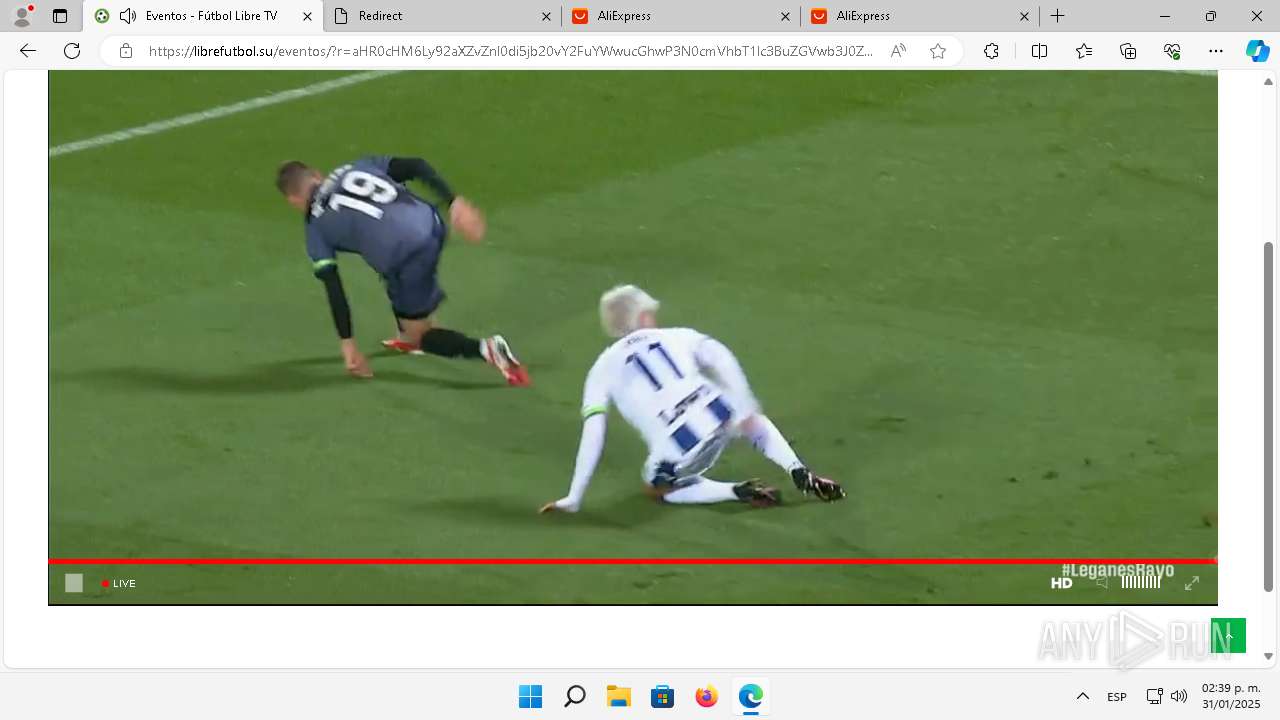Switch to the Redirect tab
The height and width of the screenshot is (720, 1280).
(x=443, y=16)
